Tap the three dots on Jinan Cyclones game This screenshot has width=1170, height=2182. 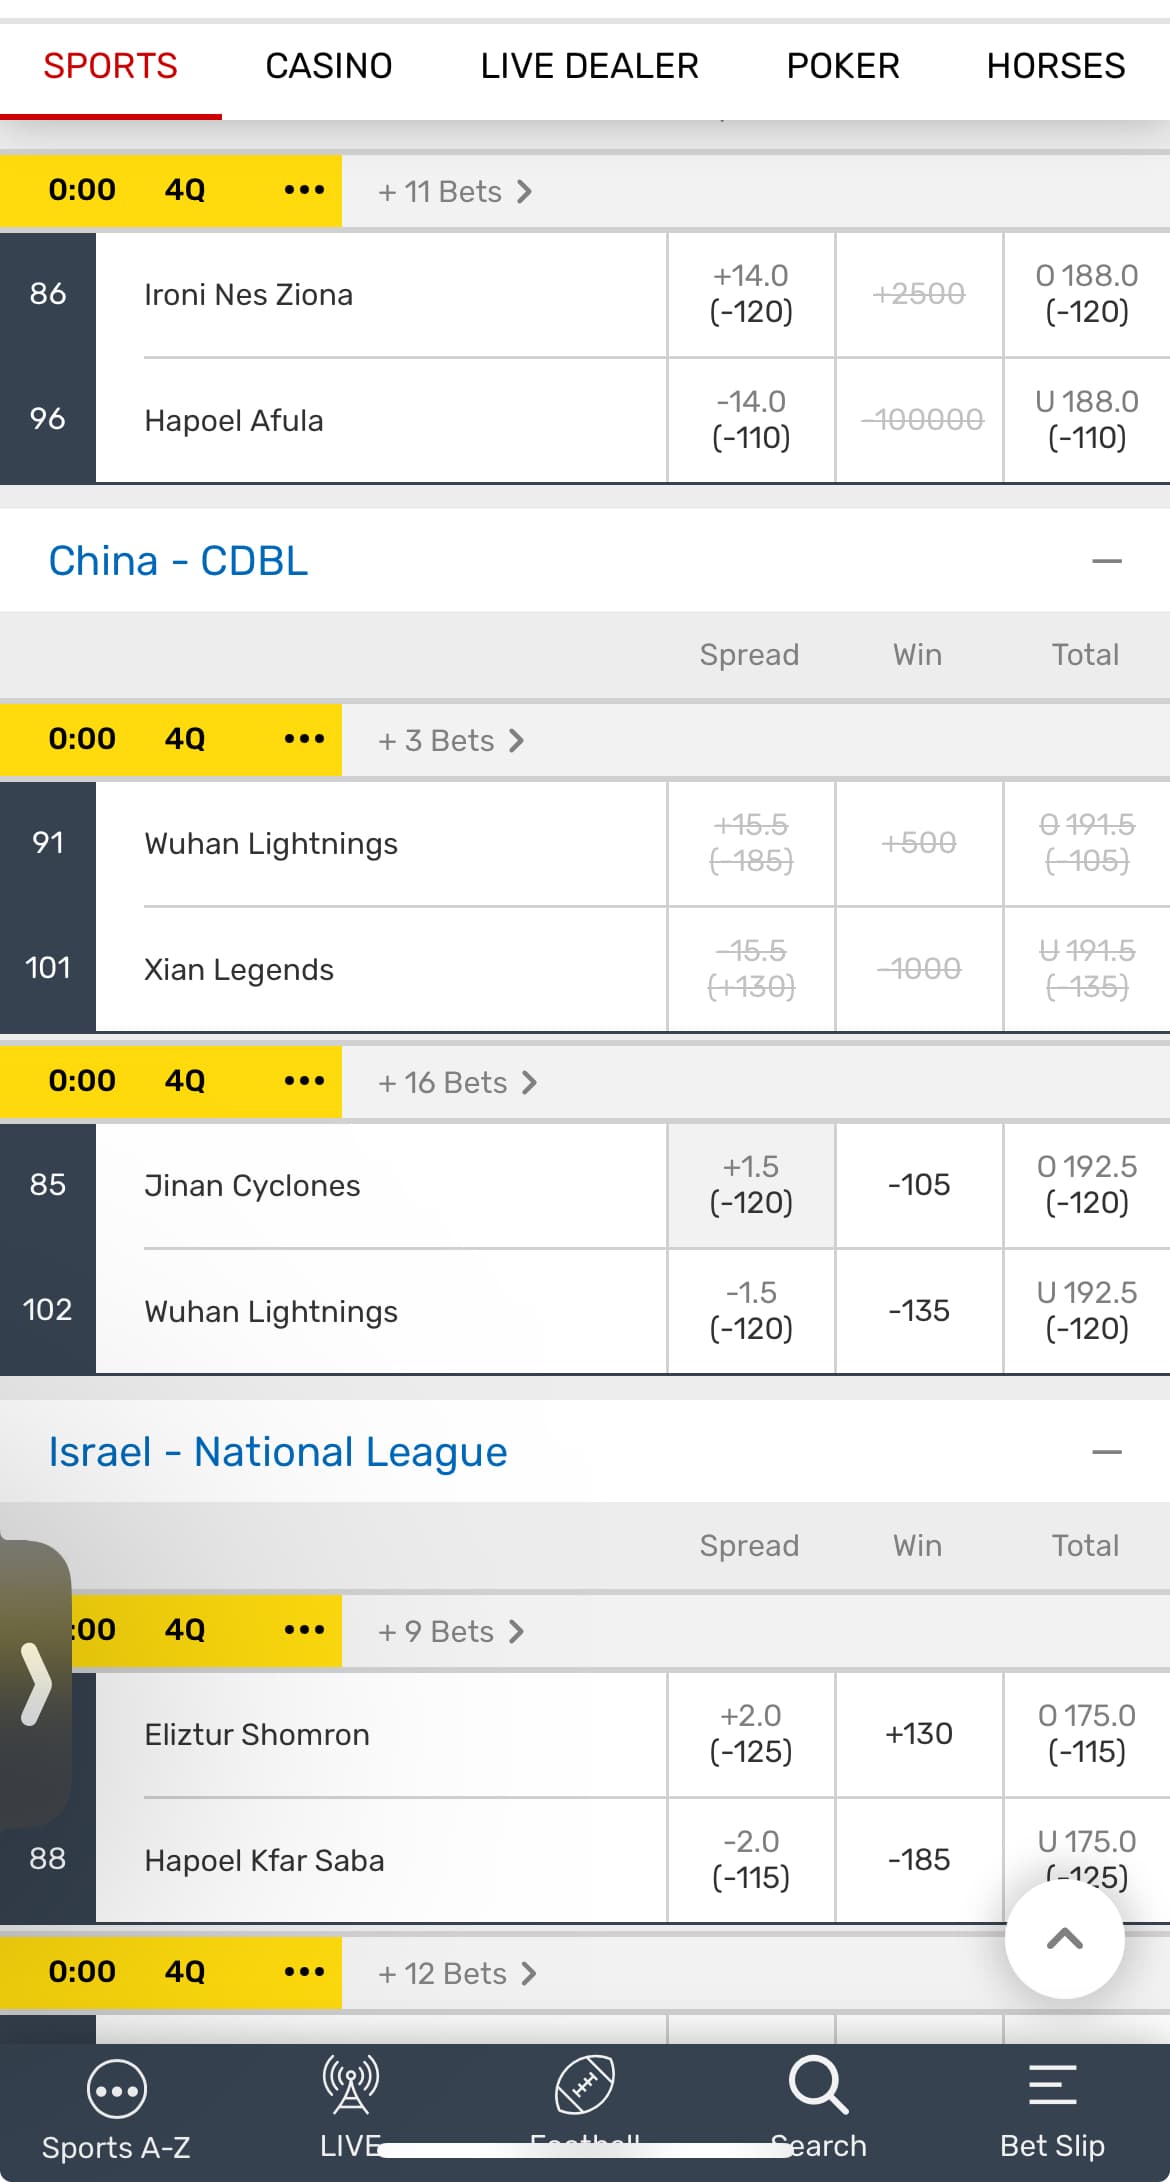click(x=304, y=1081)
